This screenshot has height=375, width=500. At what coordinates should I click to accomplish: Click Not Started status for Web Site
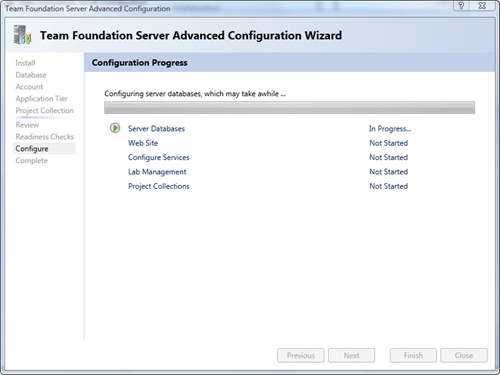coord(389,143)
